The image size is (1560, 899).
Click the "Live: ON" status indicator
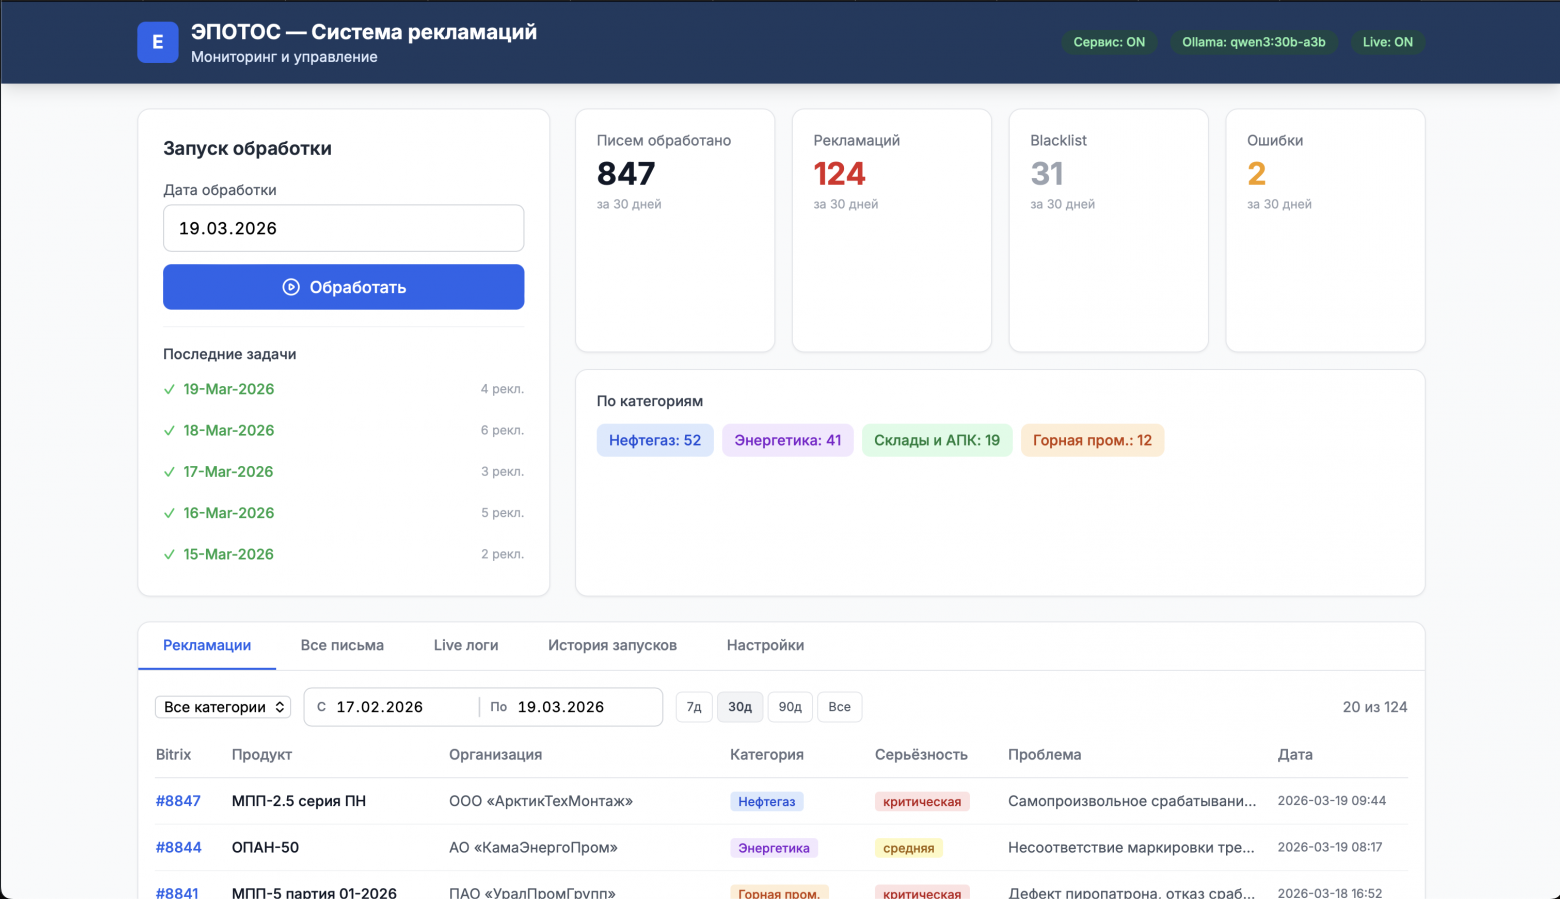coord(1388,42)
